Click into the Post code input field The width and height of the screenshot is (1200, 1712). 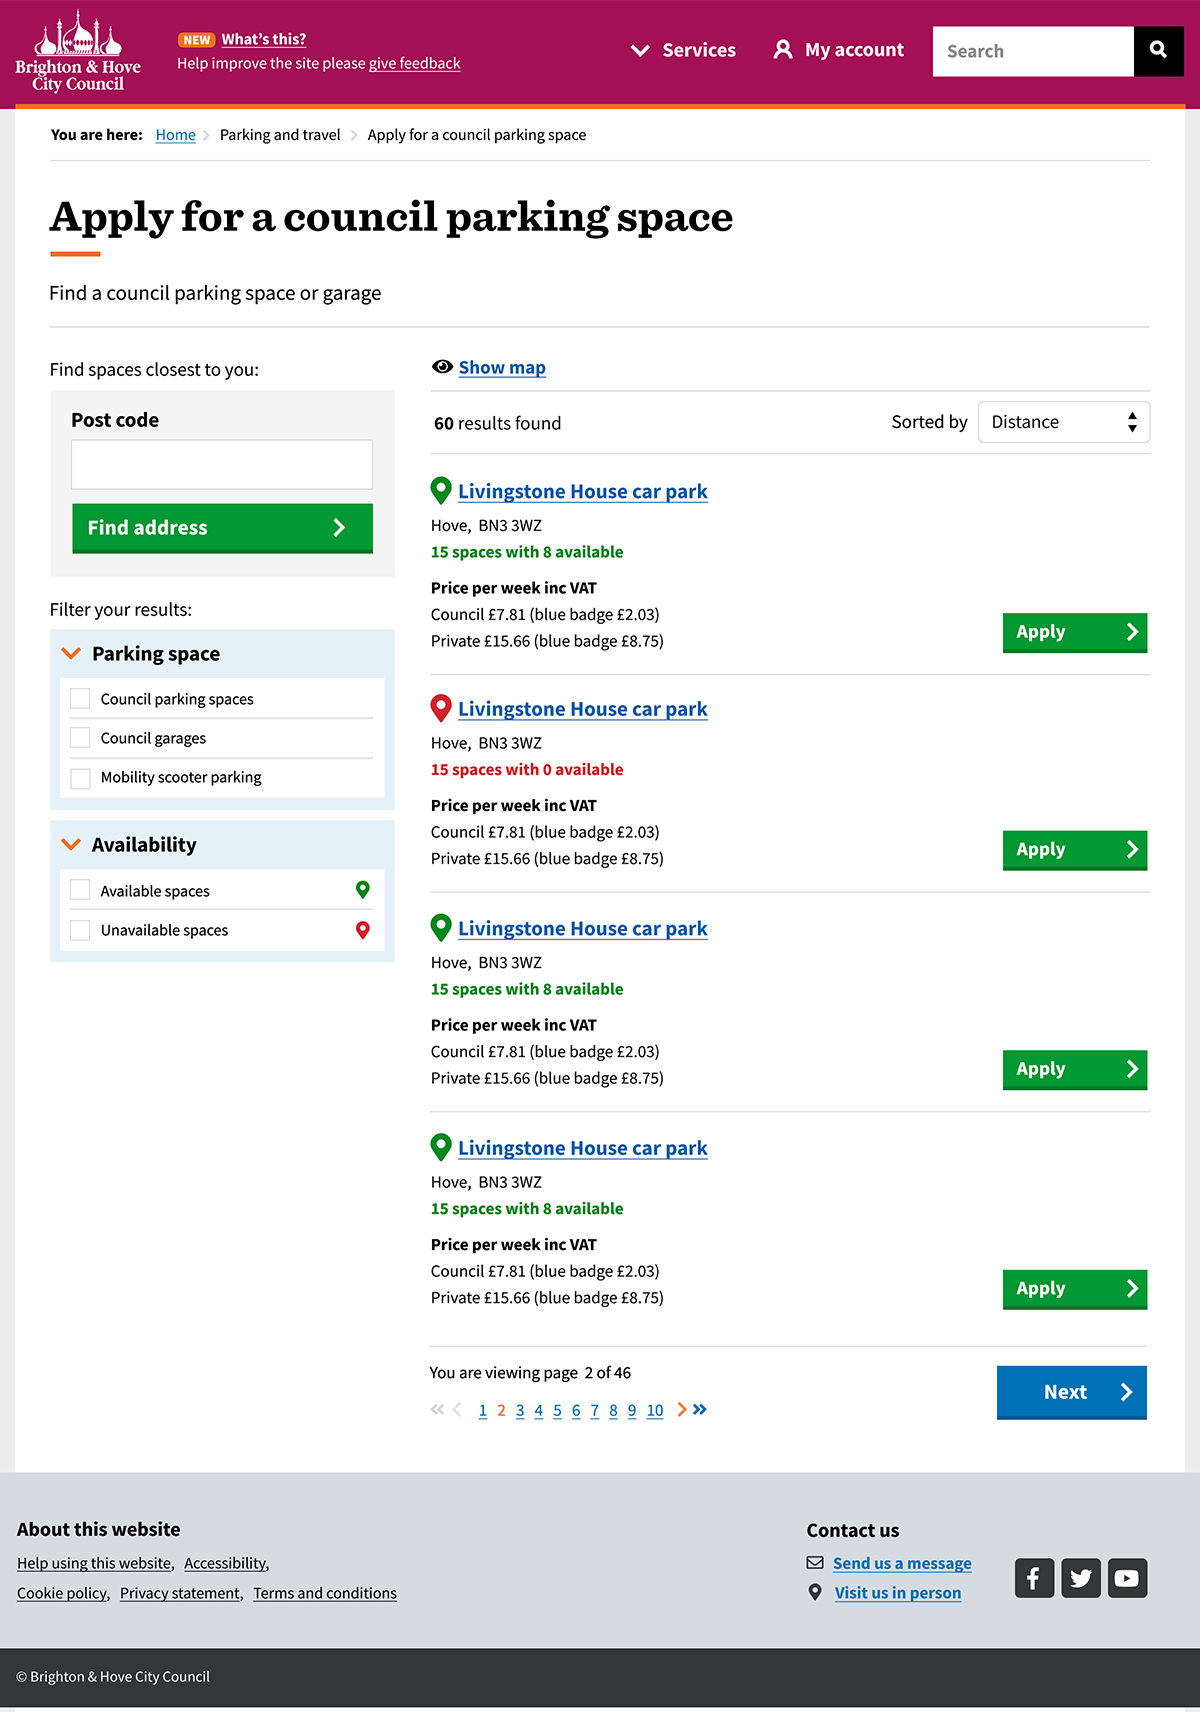222,464
